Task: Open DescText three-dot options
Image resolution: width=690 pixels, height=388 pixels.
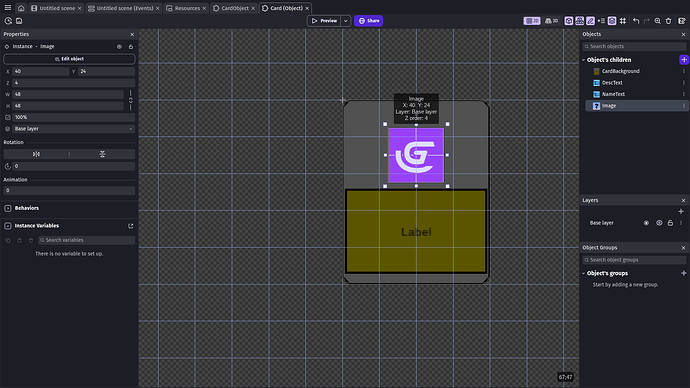Action: (x=683, y=83)
